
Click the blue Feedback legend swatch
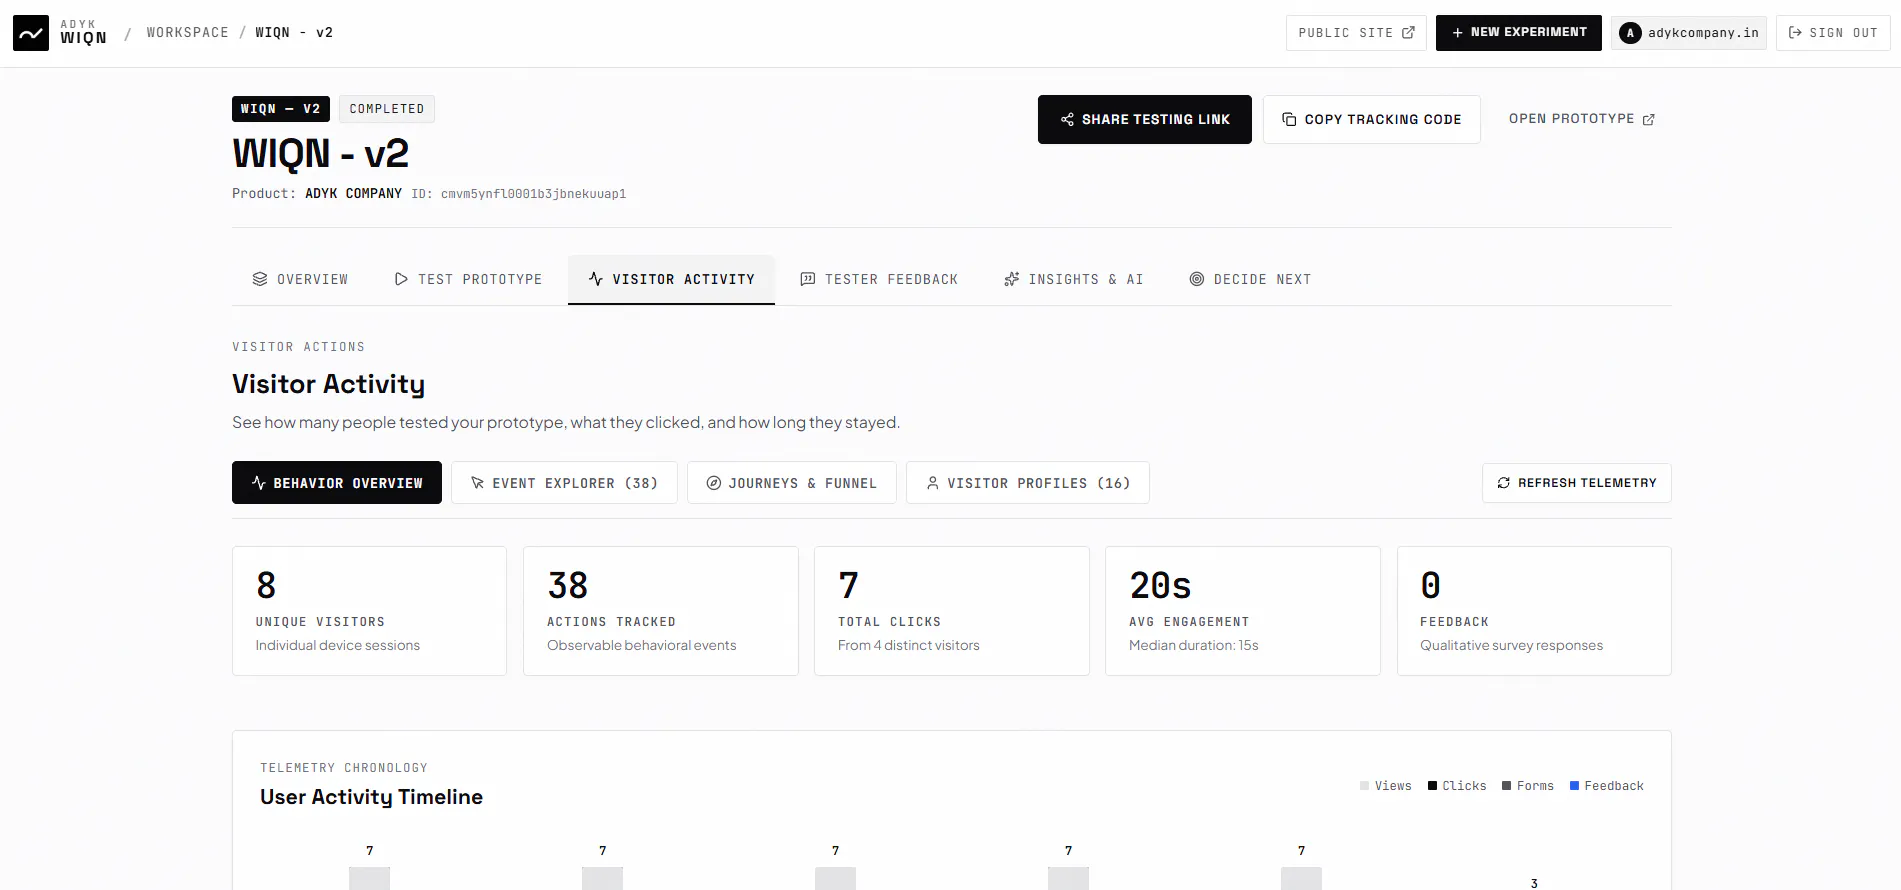click(x=1575, y=786)
